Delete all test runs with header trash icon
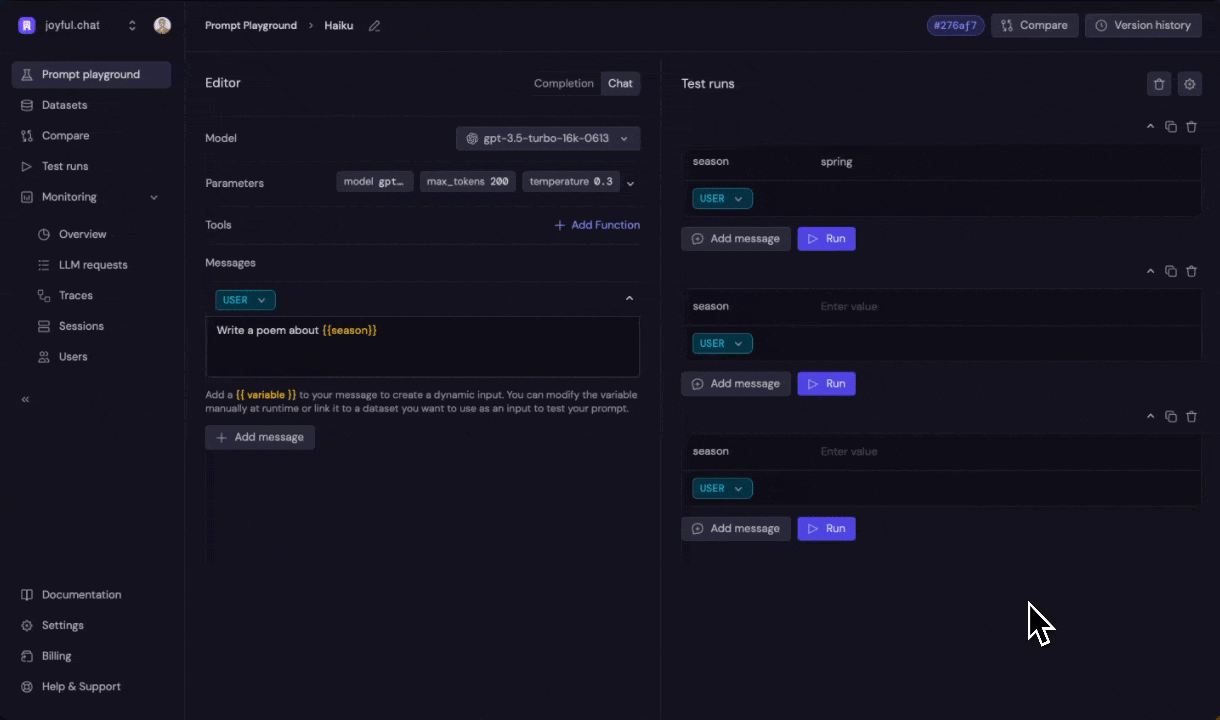 pos(1159,84)
